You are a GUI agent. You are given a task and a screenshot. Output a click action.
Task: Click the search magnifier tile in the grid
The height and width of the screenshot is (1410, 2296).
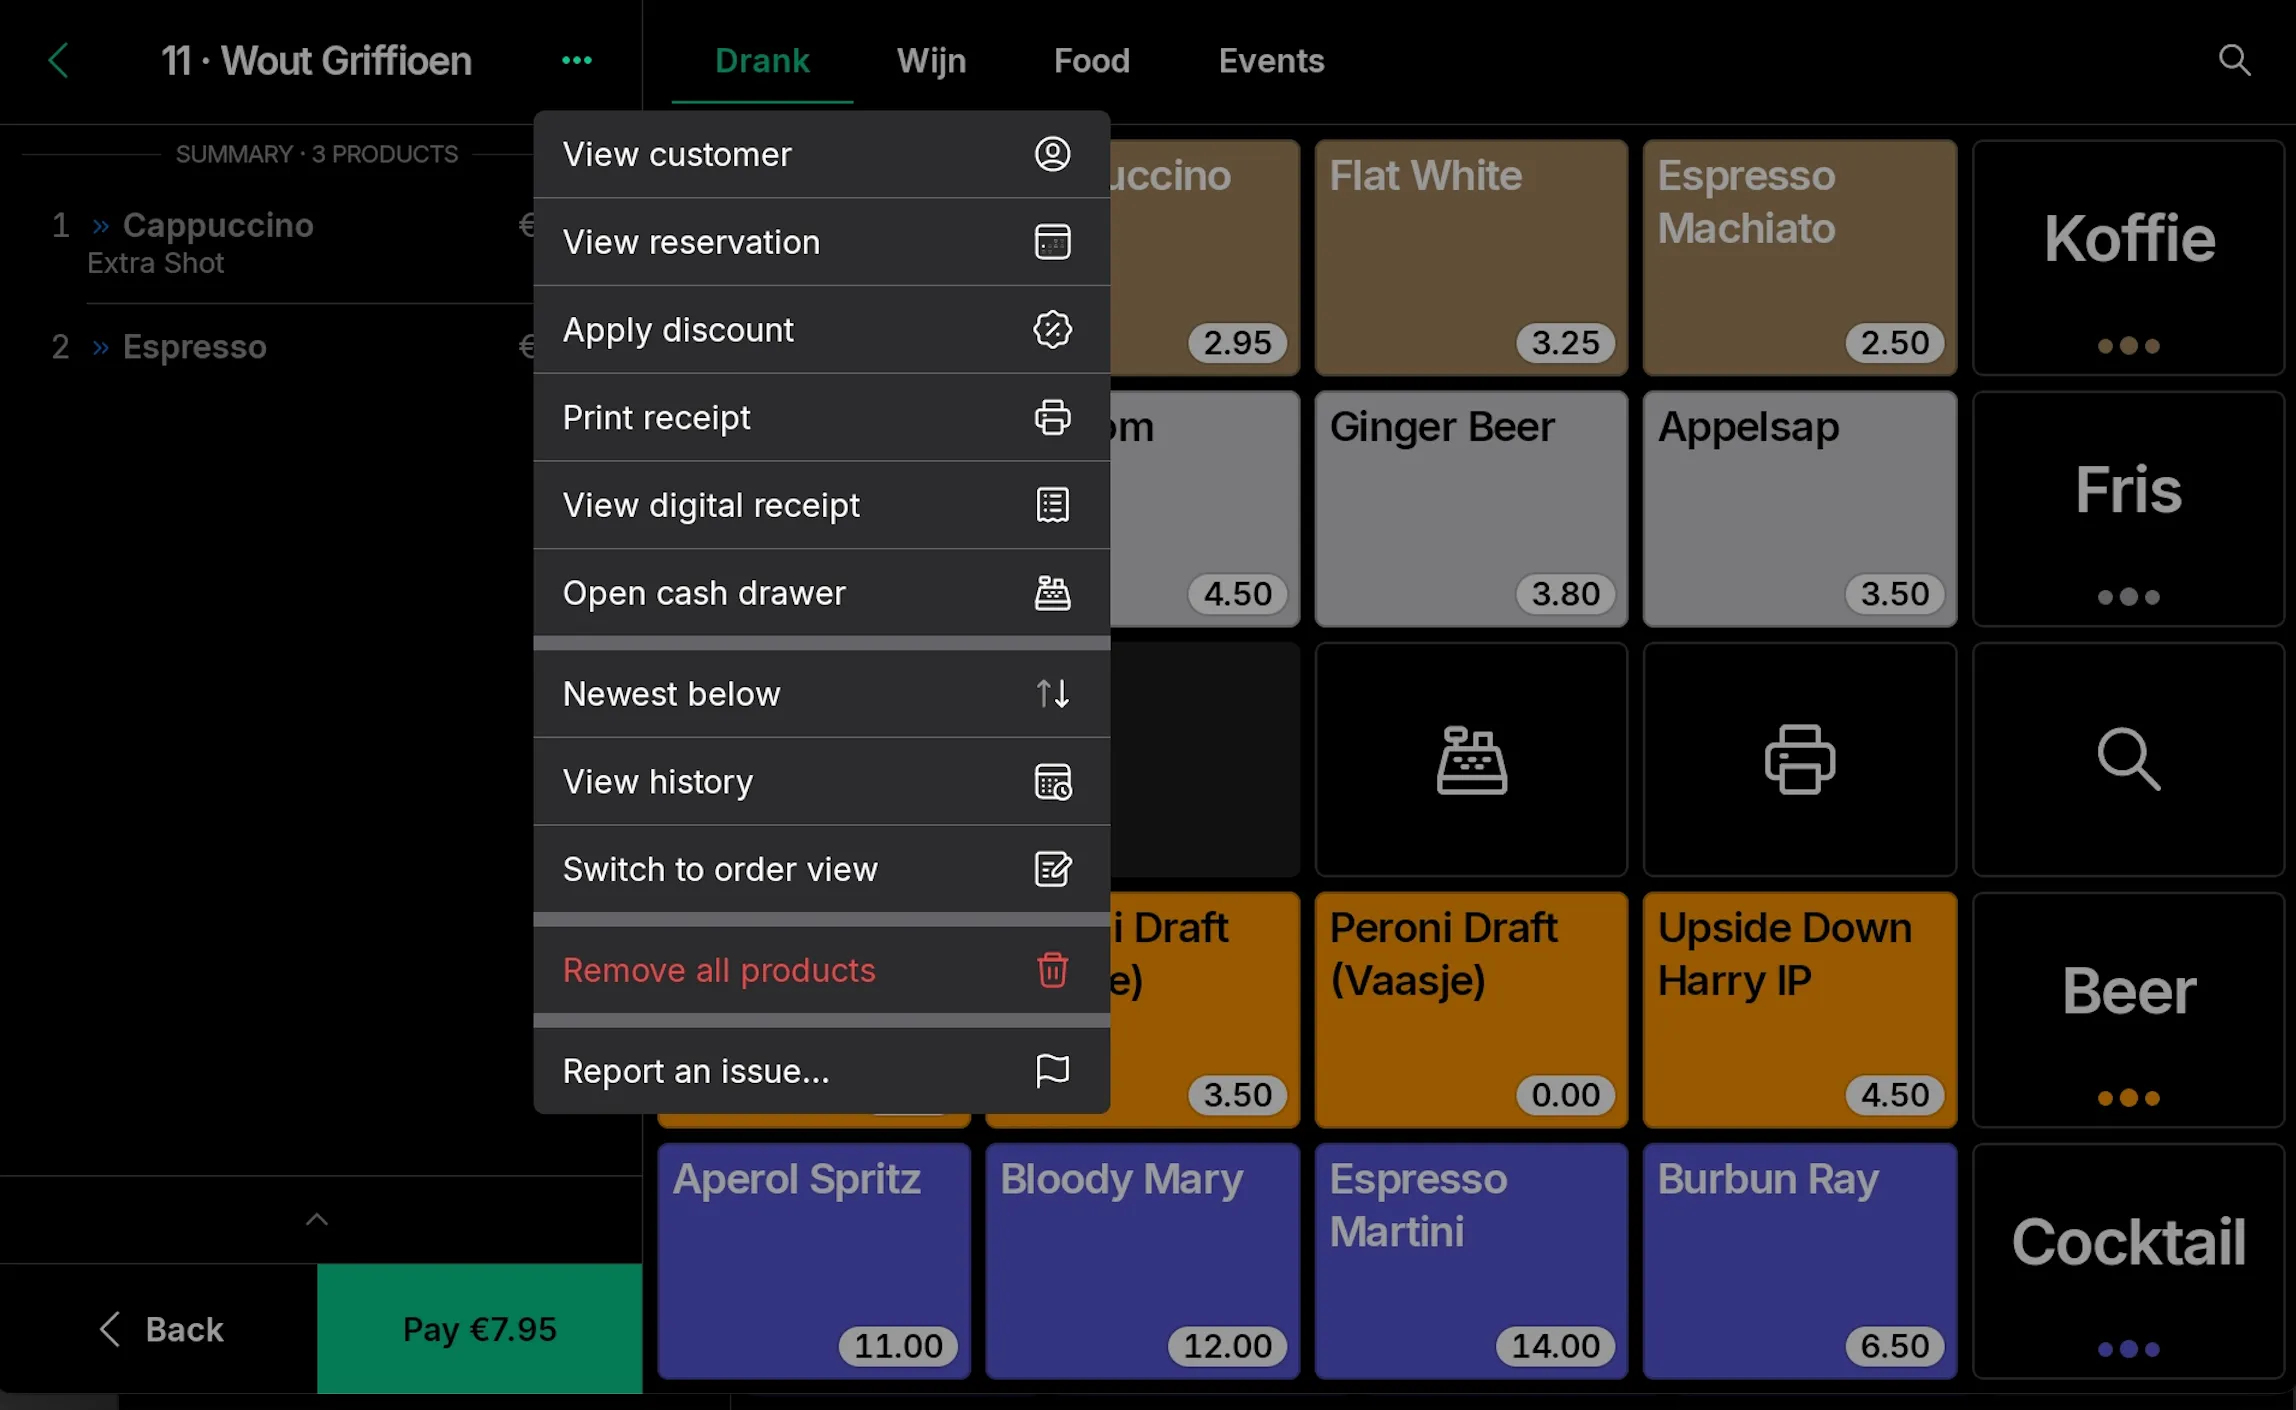[x=2129, y=760]
